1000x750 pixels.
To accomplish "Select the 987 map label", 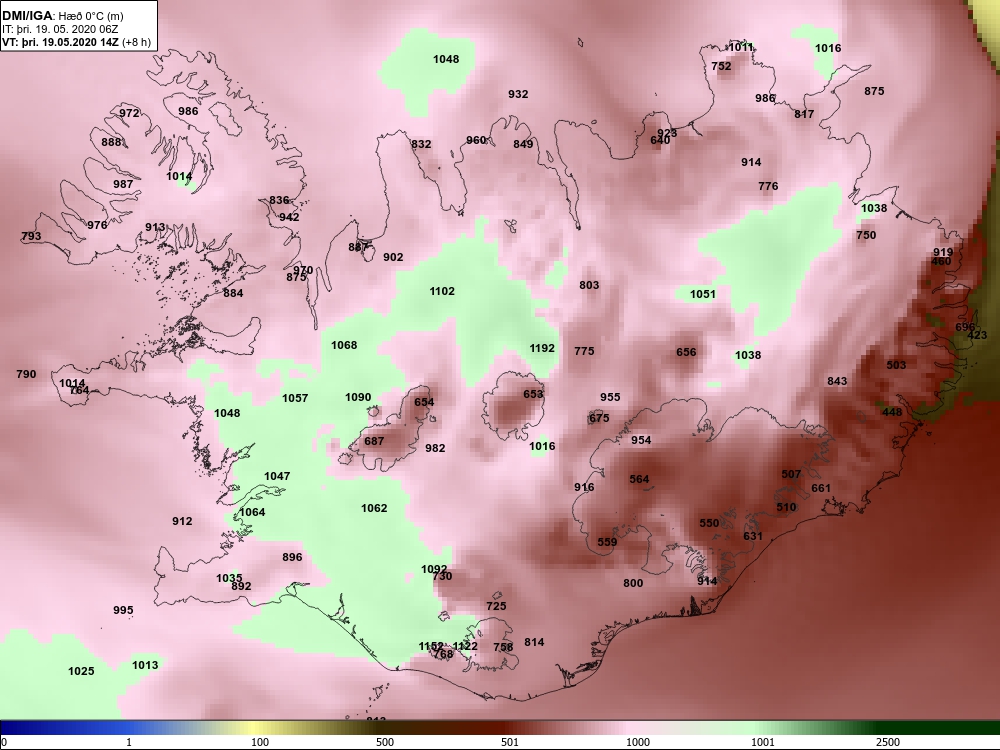I will [123, 184].
